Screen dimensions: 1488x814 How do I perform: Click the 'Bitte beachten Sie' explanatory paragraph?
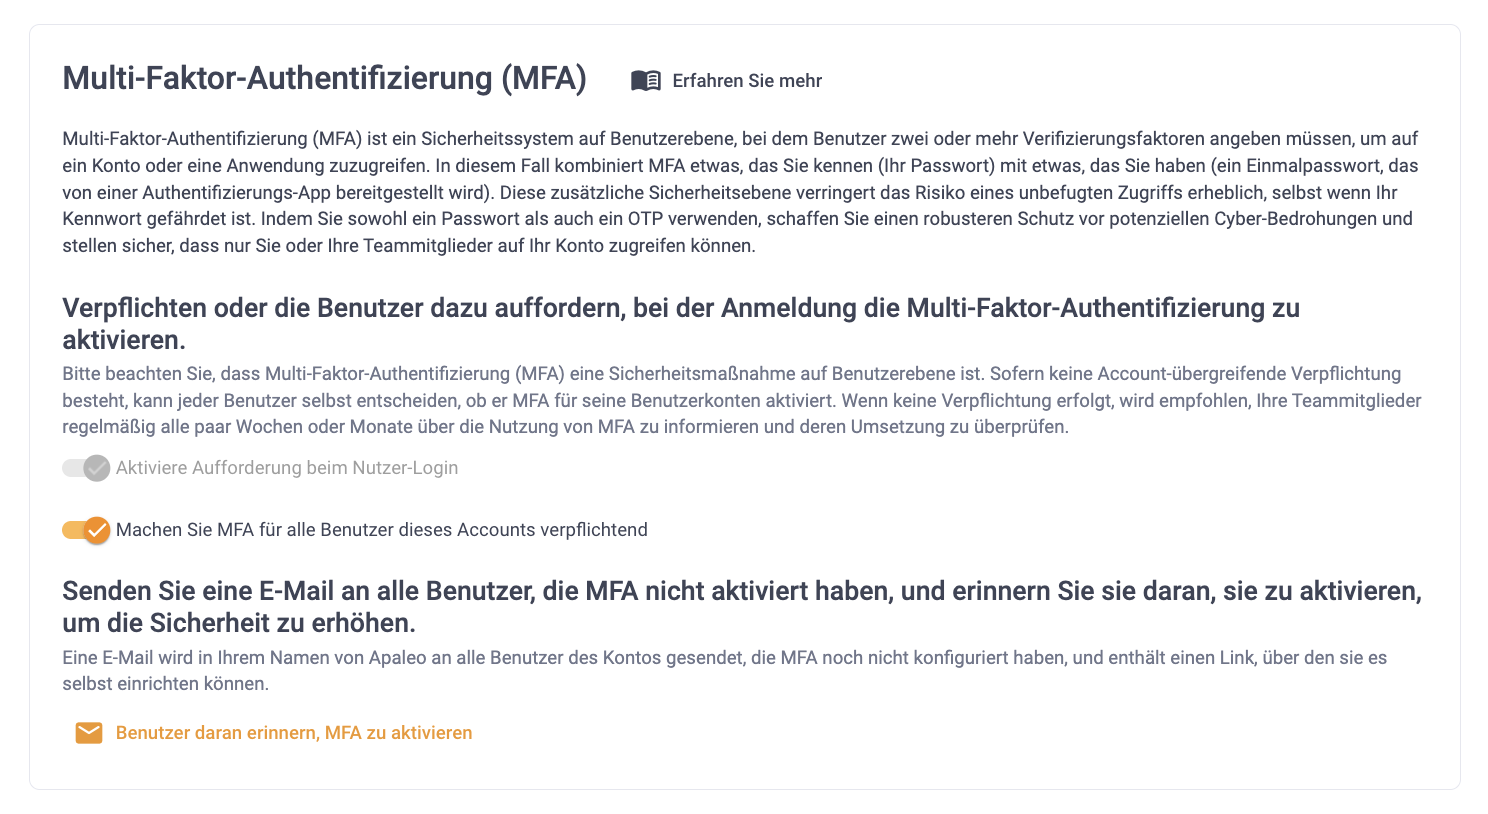(x=742, y=400)
